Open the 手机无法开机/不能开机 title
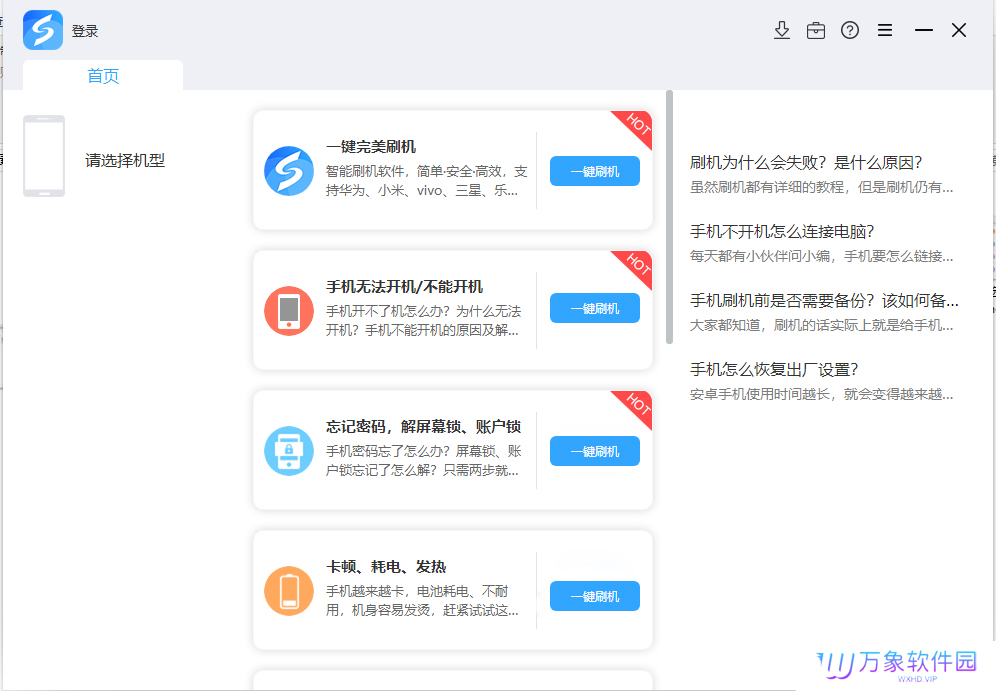 (x=405, y=286)
